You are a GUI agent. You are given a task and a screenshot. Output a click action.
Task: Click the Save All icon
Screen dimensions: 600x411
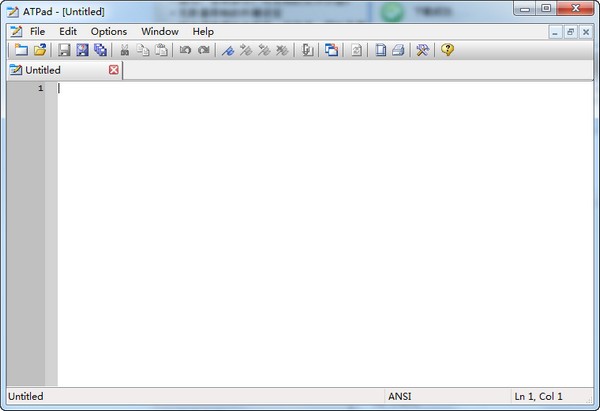point(100,50)
